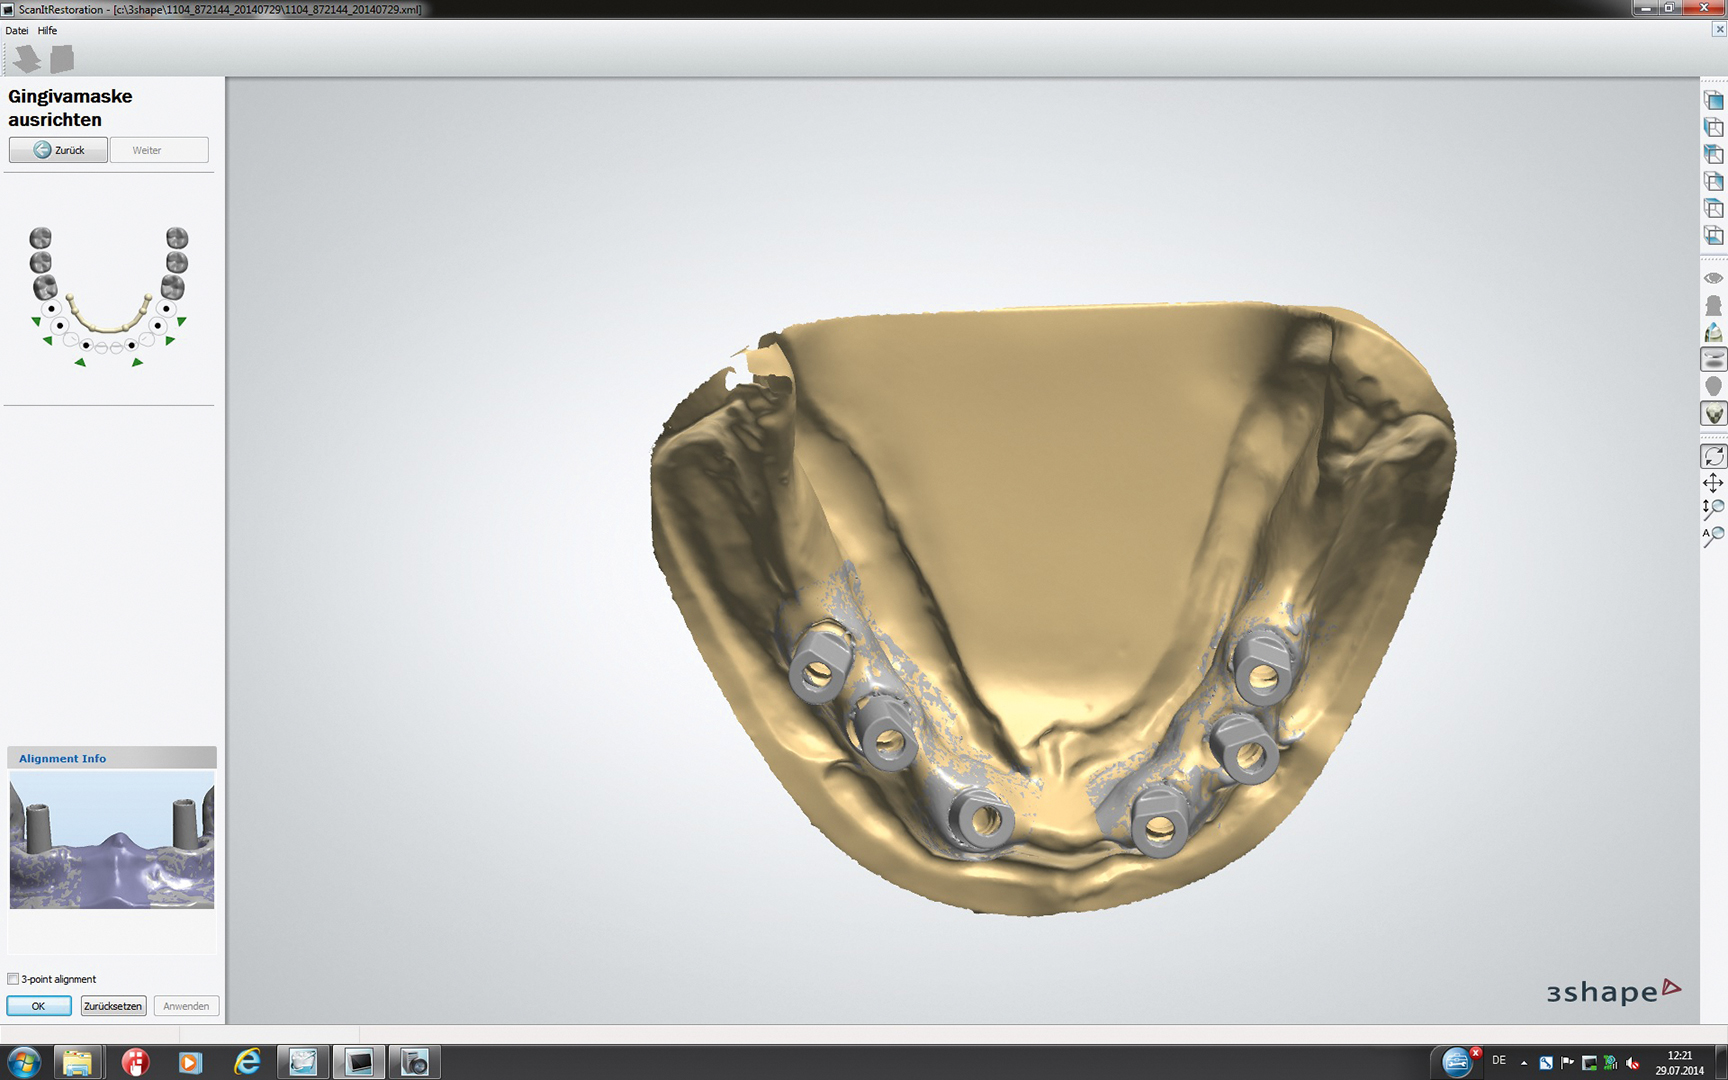Click the eye visibility icon in right toolbar
The image size is (1728, 1080).
1713,278
